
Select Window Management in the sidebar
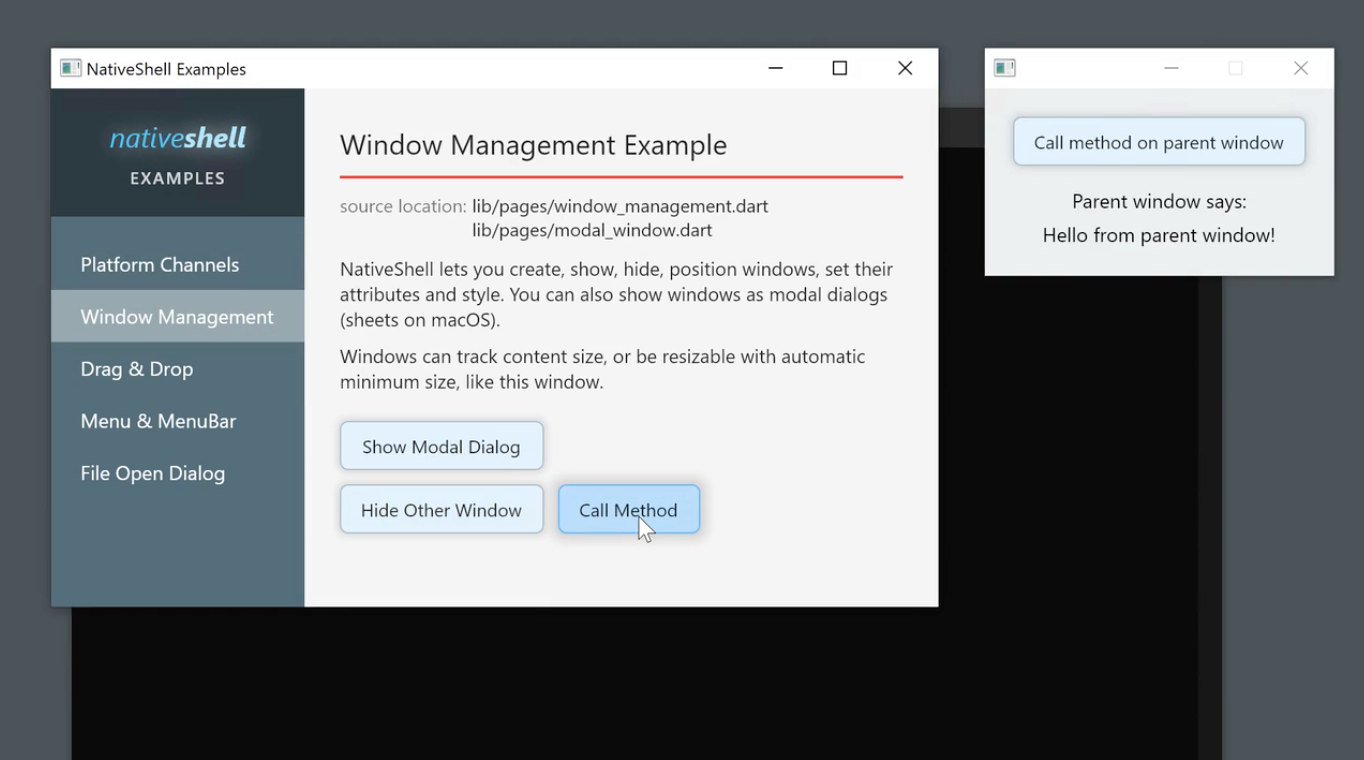pyautogui.click(x=178, y=317)
